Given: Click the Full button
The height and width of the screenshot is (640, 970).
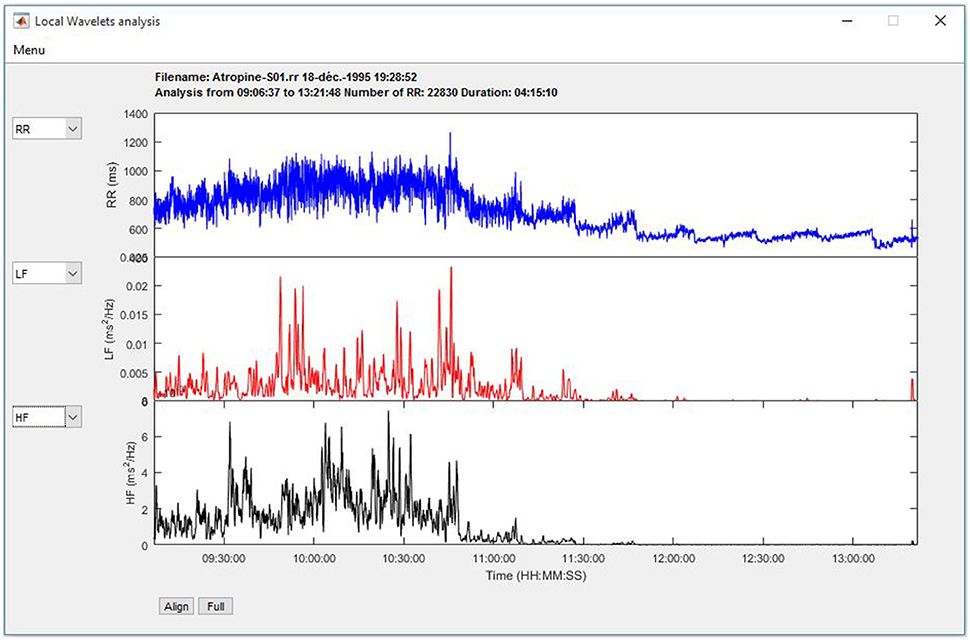Looking at the screenshot, I should 216,606.
